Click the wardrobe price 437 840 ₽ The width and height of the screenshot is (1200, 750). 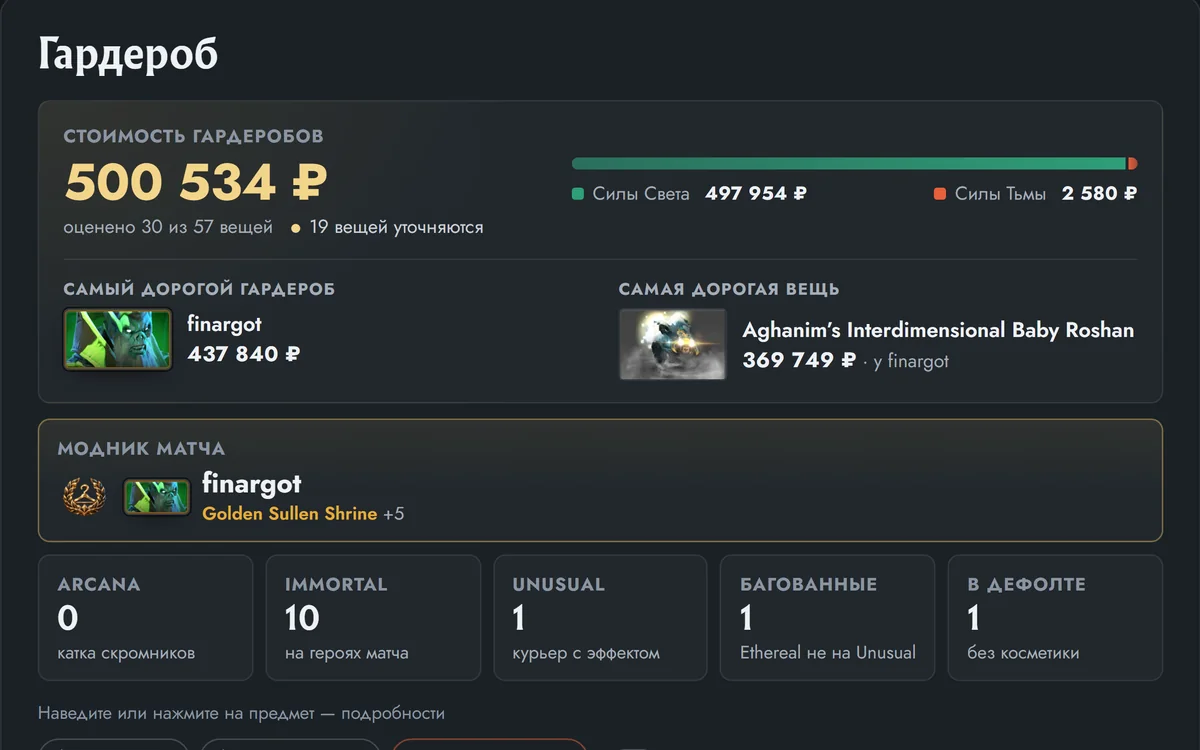point(244,354)
